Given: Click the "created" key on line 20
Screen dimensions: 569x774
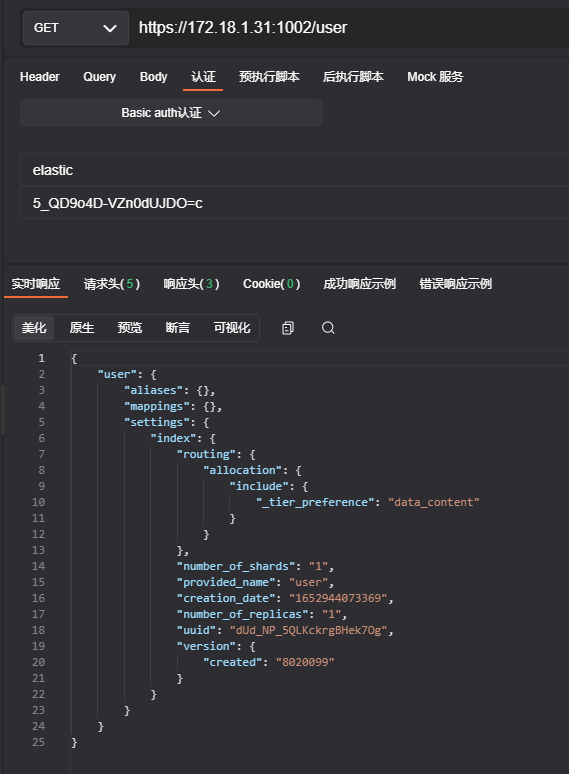Looking at the screenshot, I should pyautogui.click(x=232, y=662).
